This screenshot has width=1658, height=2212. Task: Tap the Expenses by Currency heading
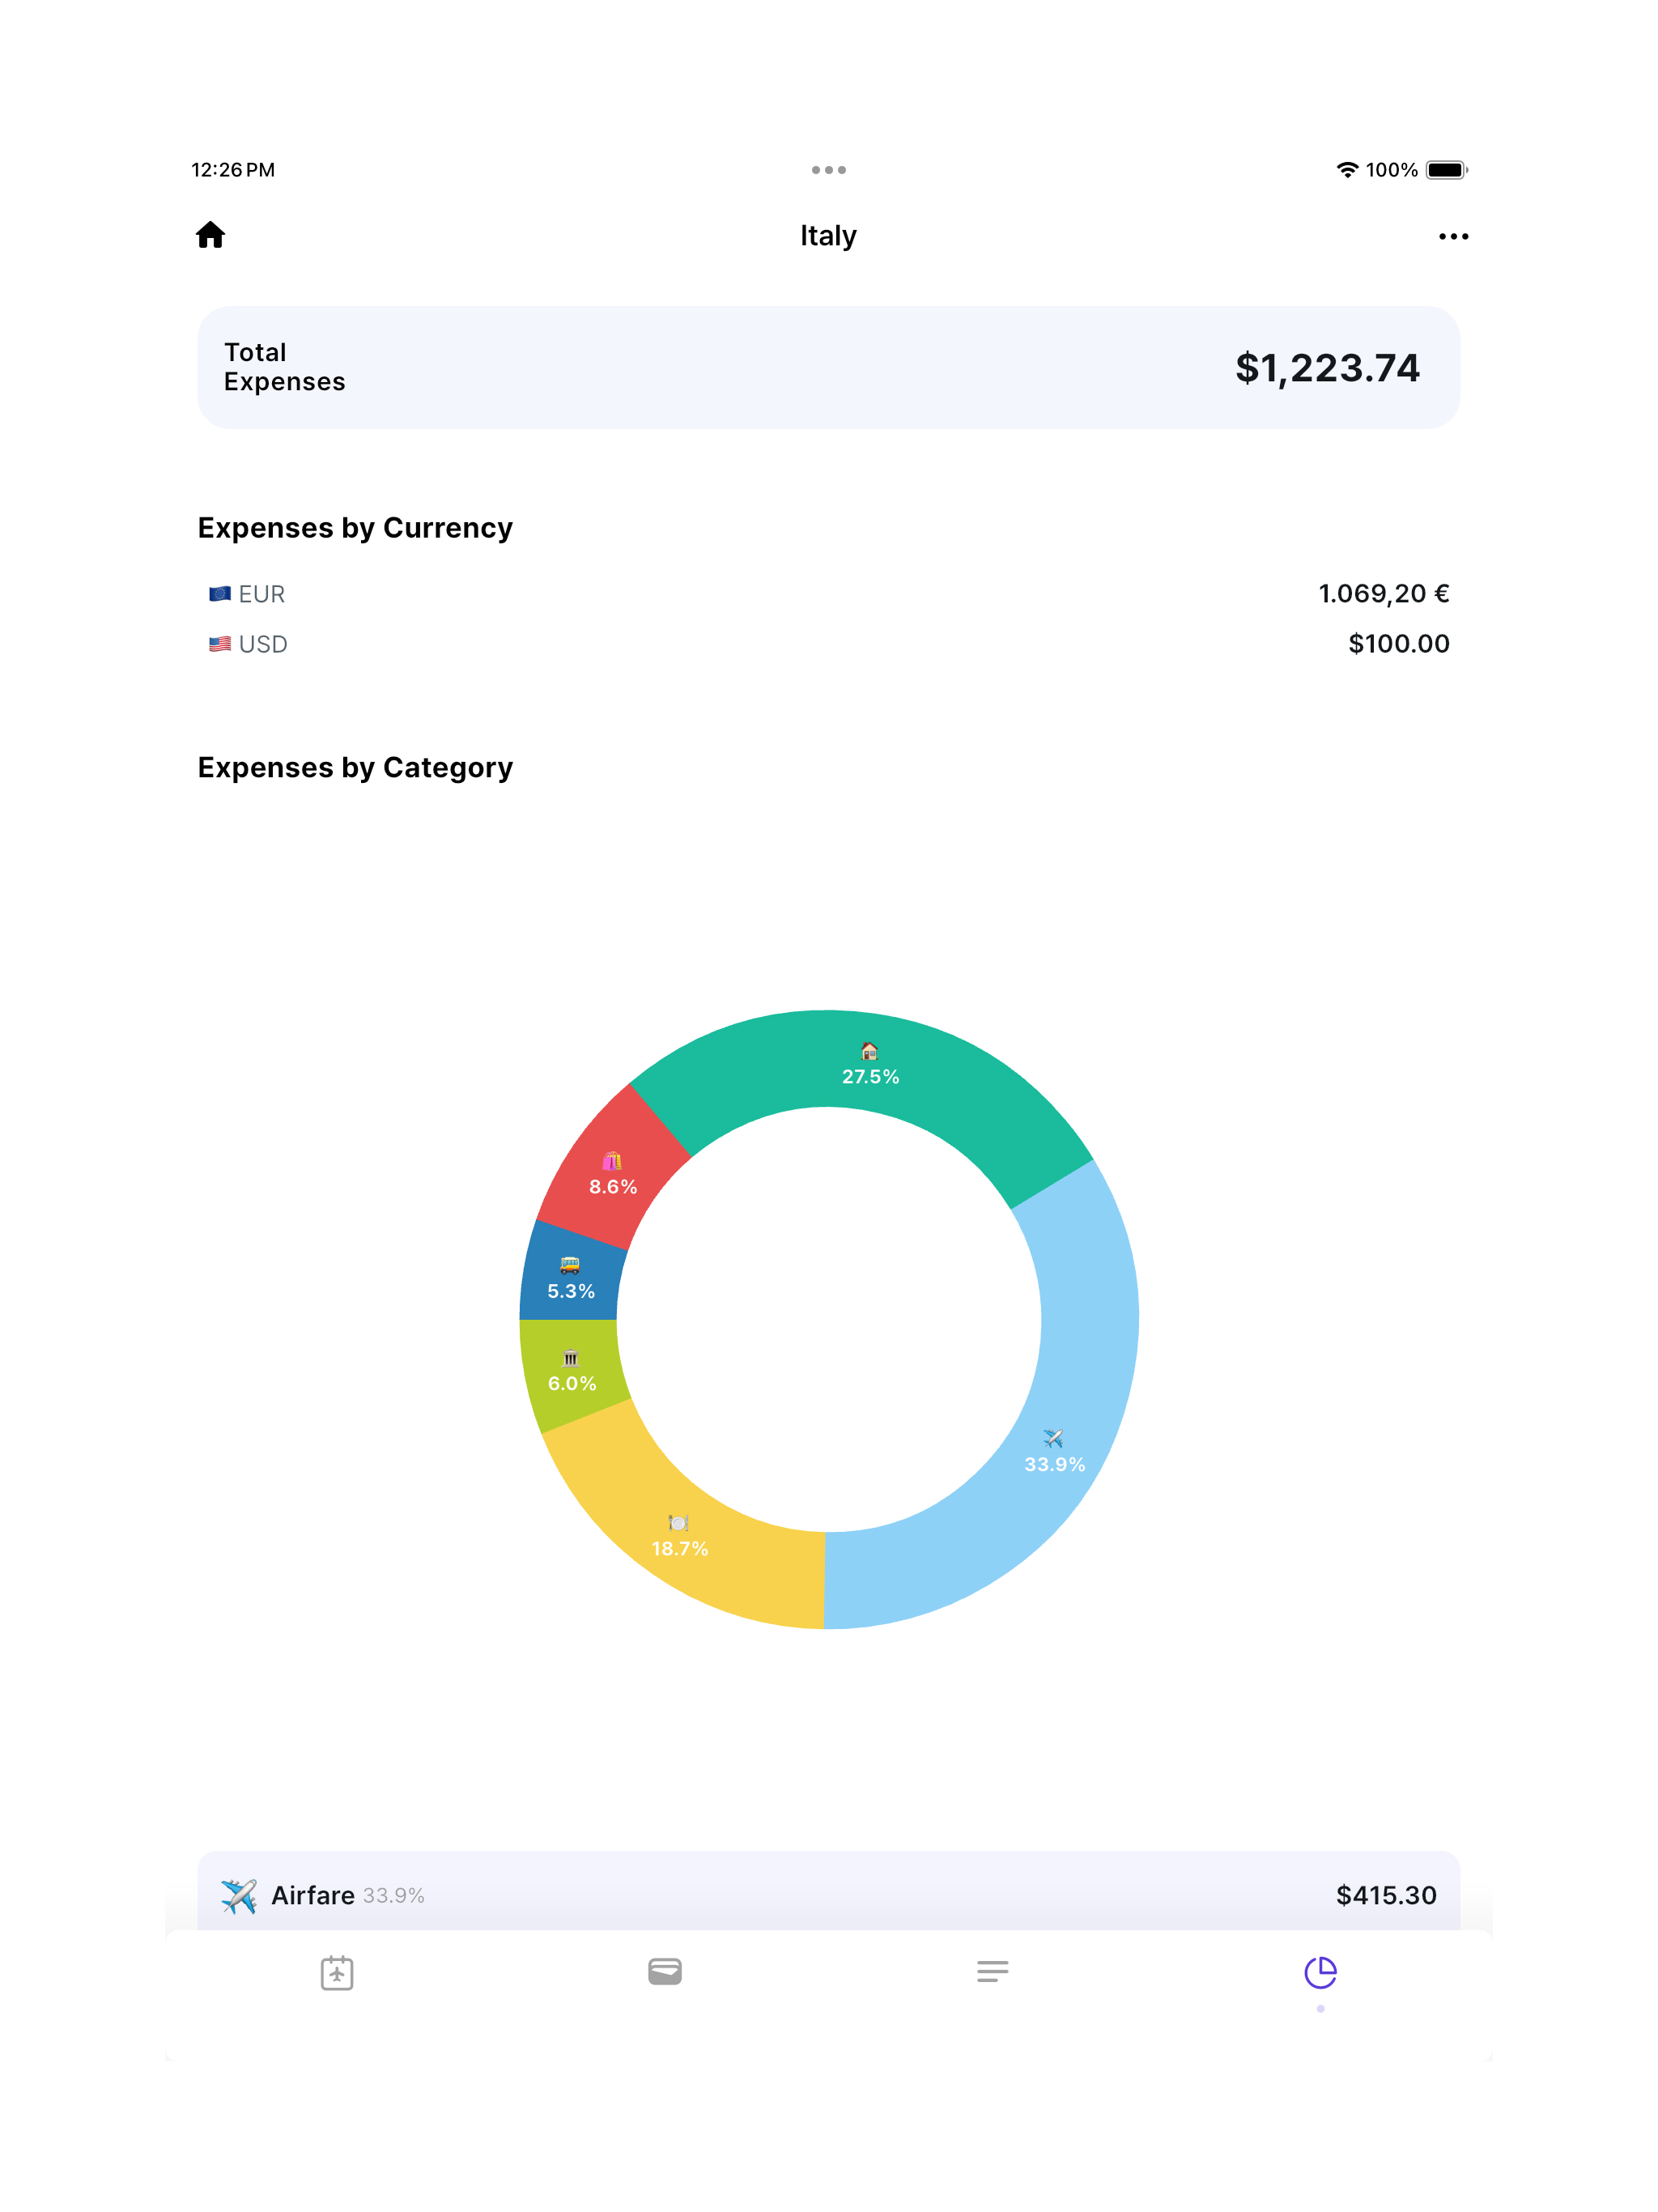coord(355,528)
